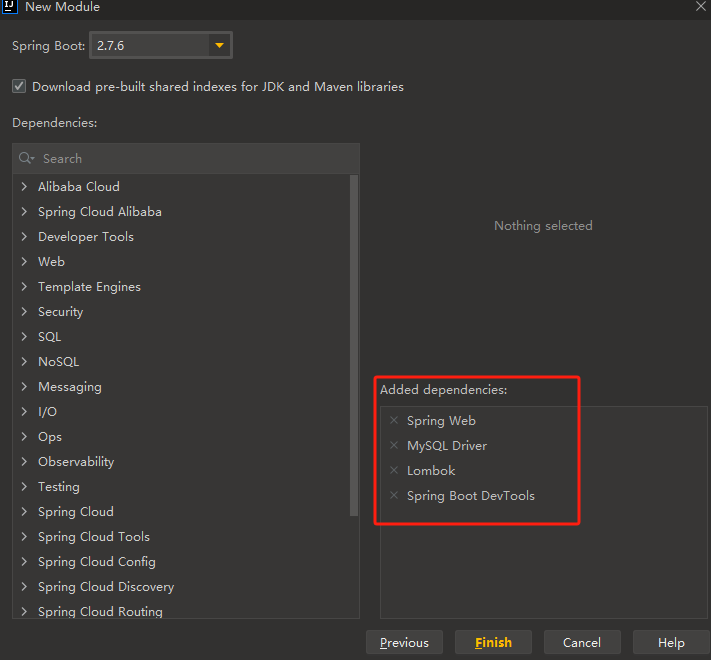Click the search magnifier icon
Image resolution: width=711 pixels, height=660 pixels.
(x=26, y=158)
